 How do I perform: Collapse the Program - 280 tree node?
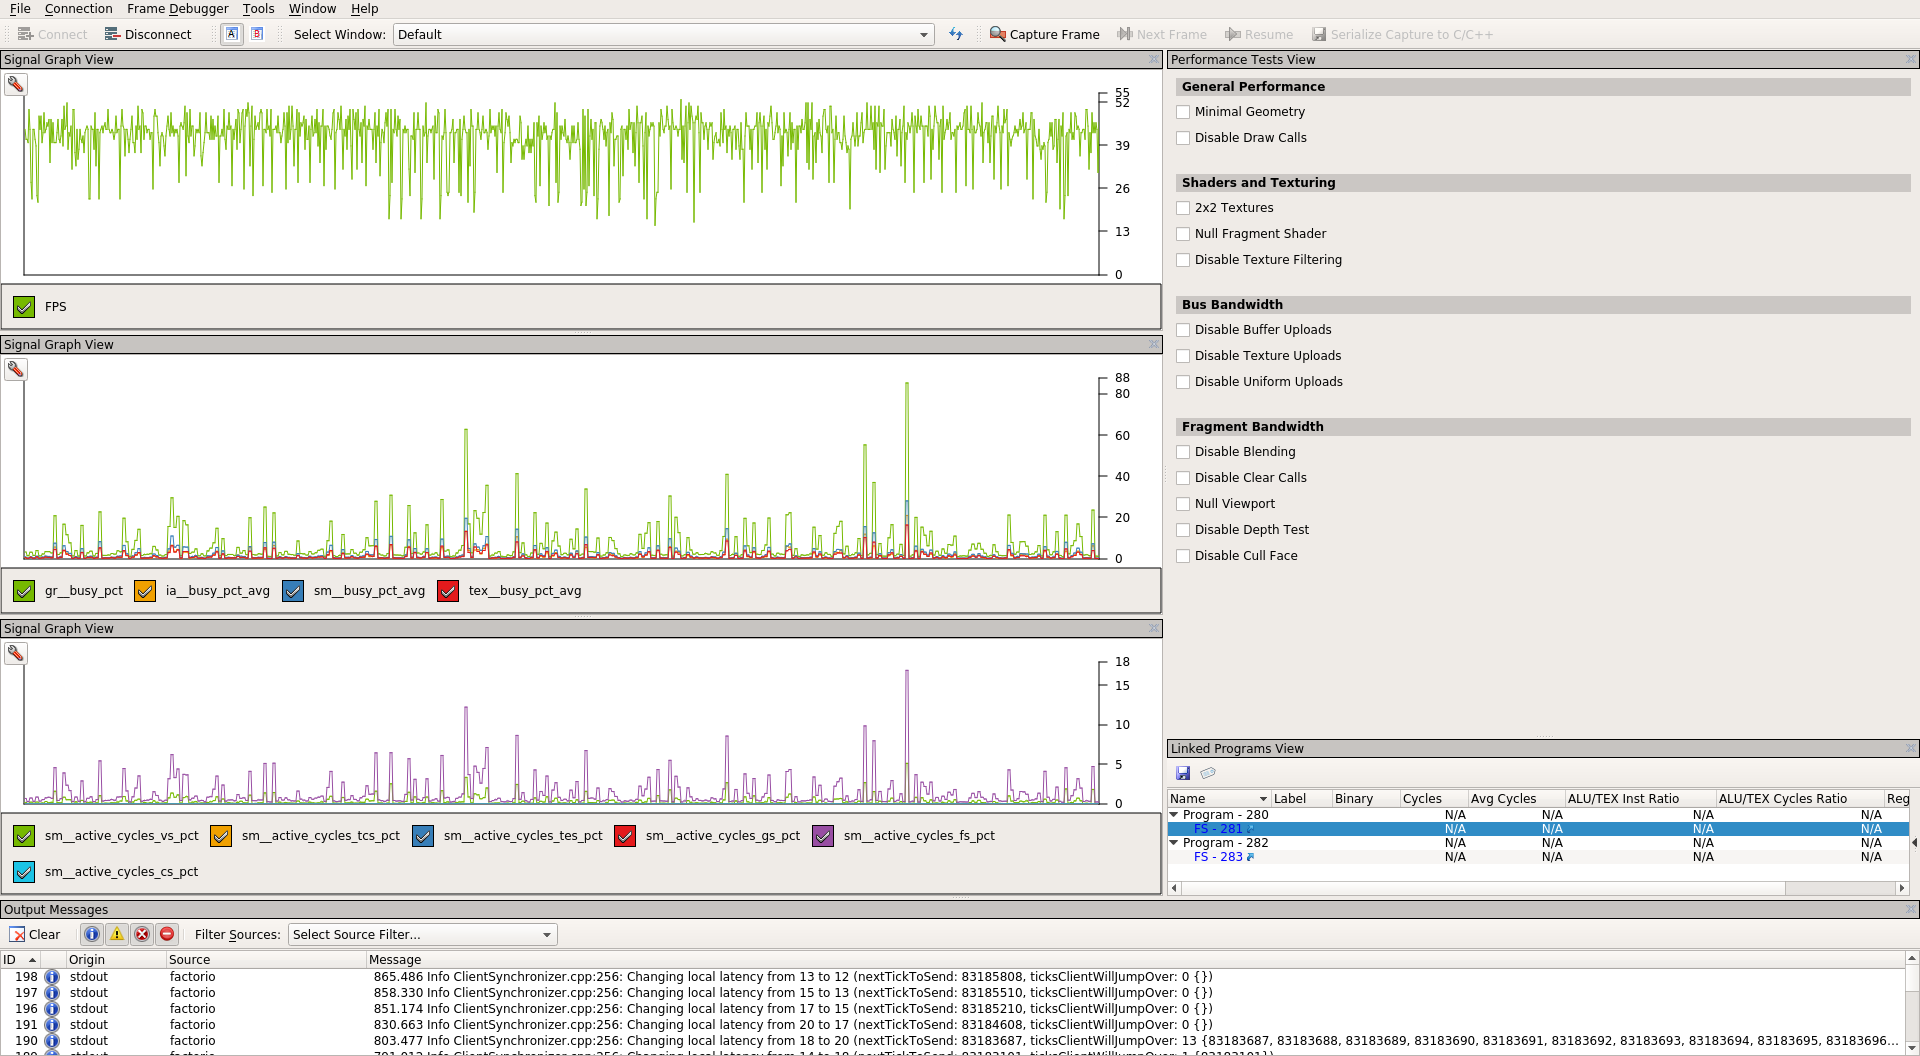pyautogui.click(x=1174, y=815)
